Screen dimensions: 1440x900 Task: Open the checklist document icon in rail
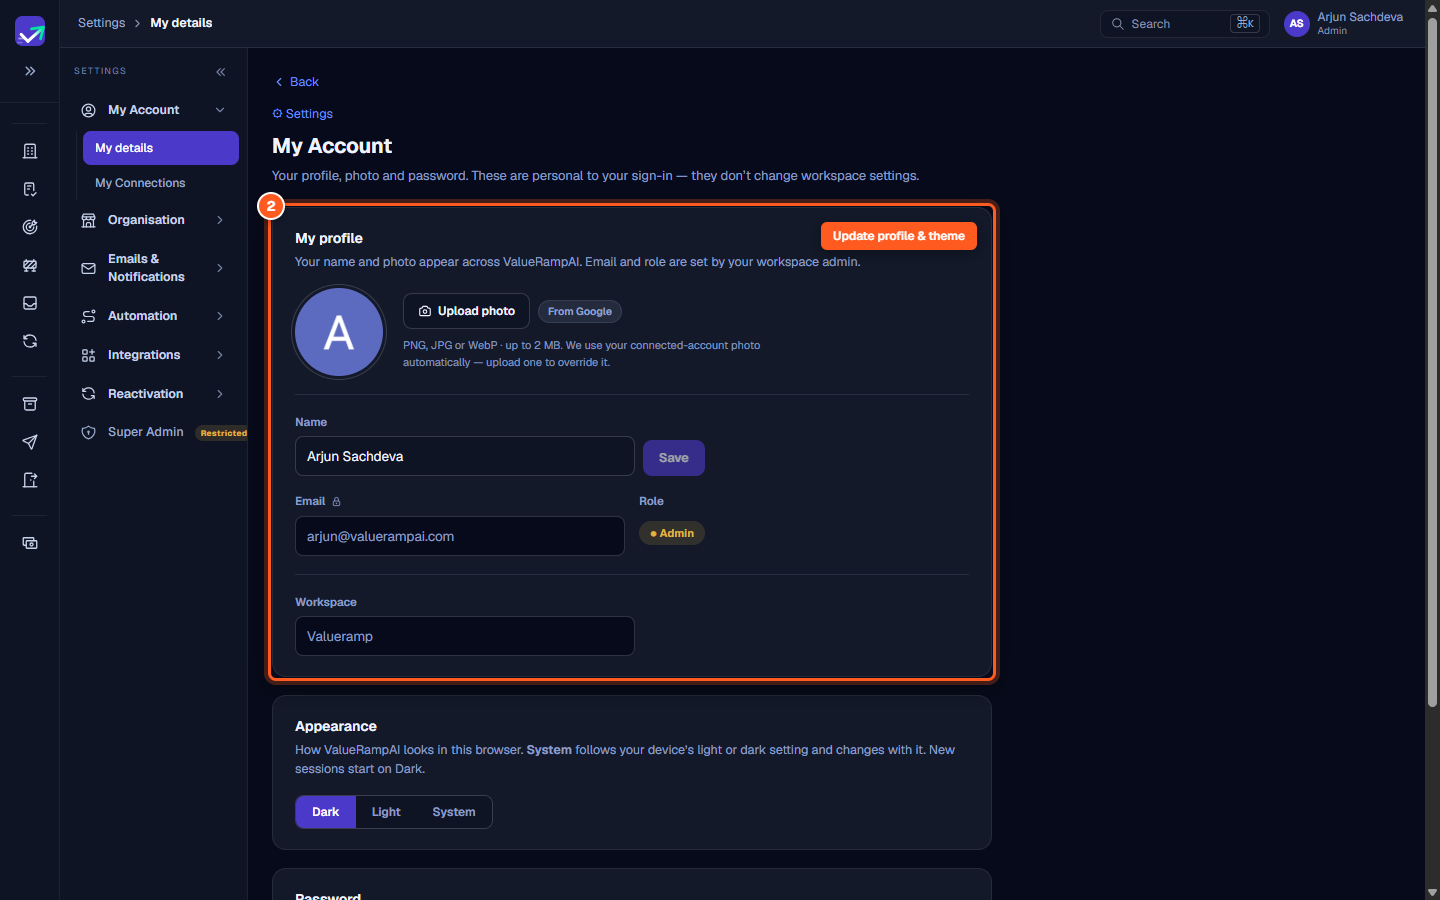tap(30, 189)
